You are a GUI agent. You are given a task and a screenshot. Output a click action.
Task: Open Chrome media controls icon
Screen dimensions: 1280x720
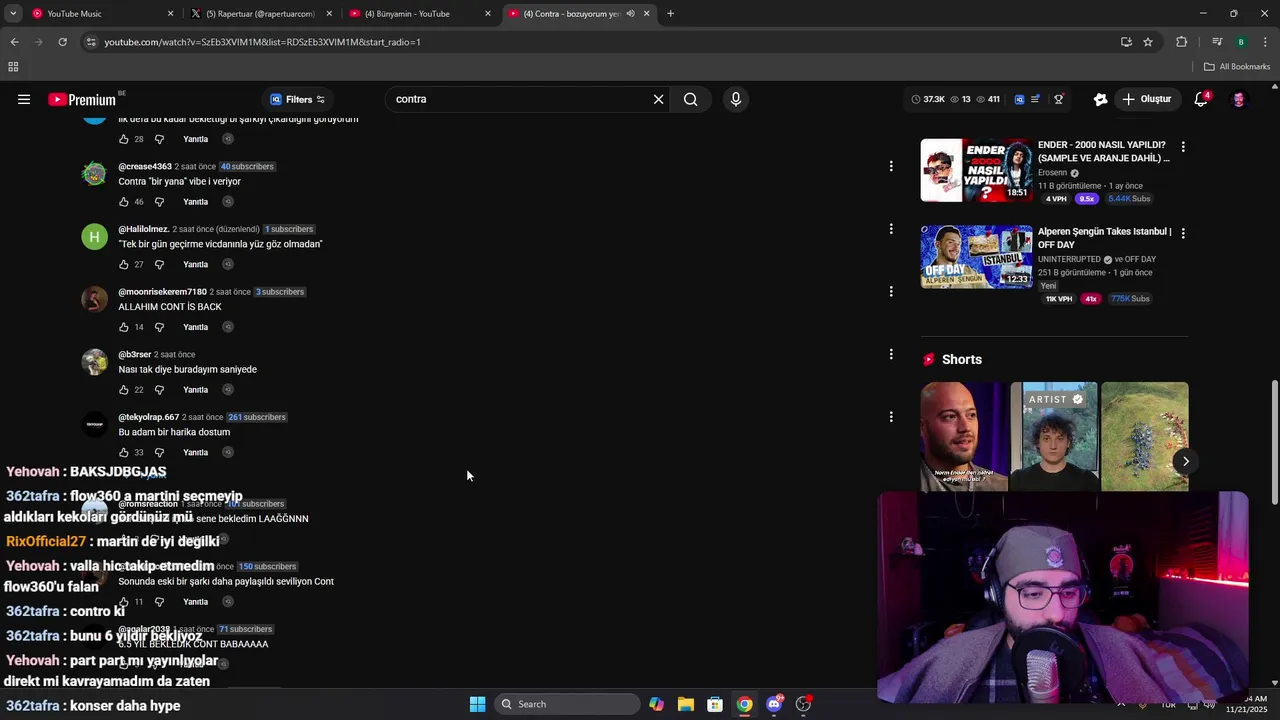(1217, 42)
